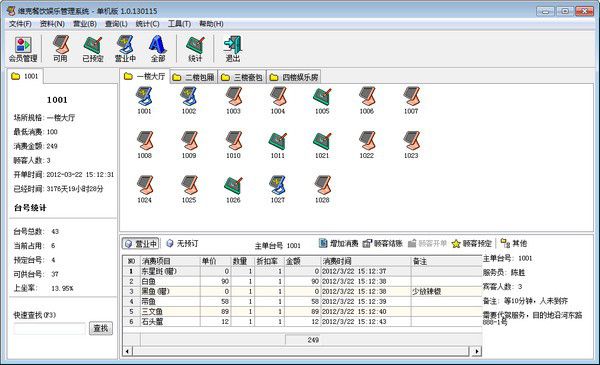
Task: Switch to the 二楼包厢 tab
Action: [x=194, y=77]
